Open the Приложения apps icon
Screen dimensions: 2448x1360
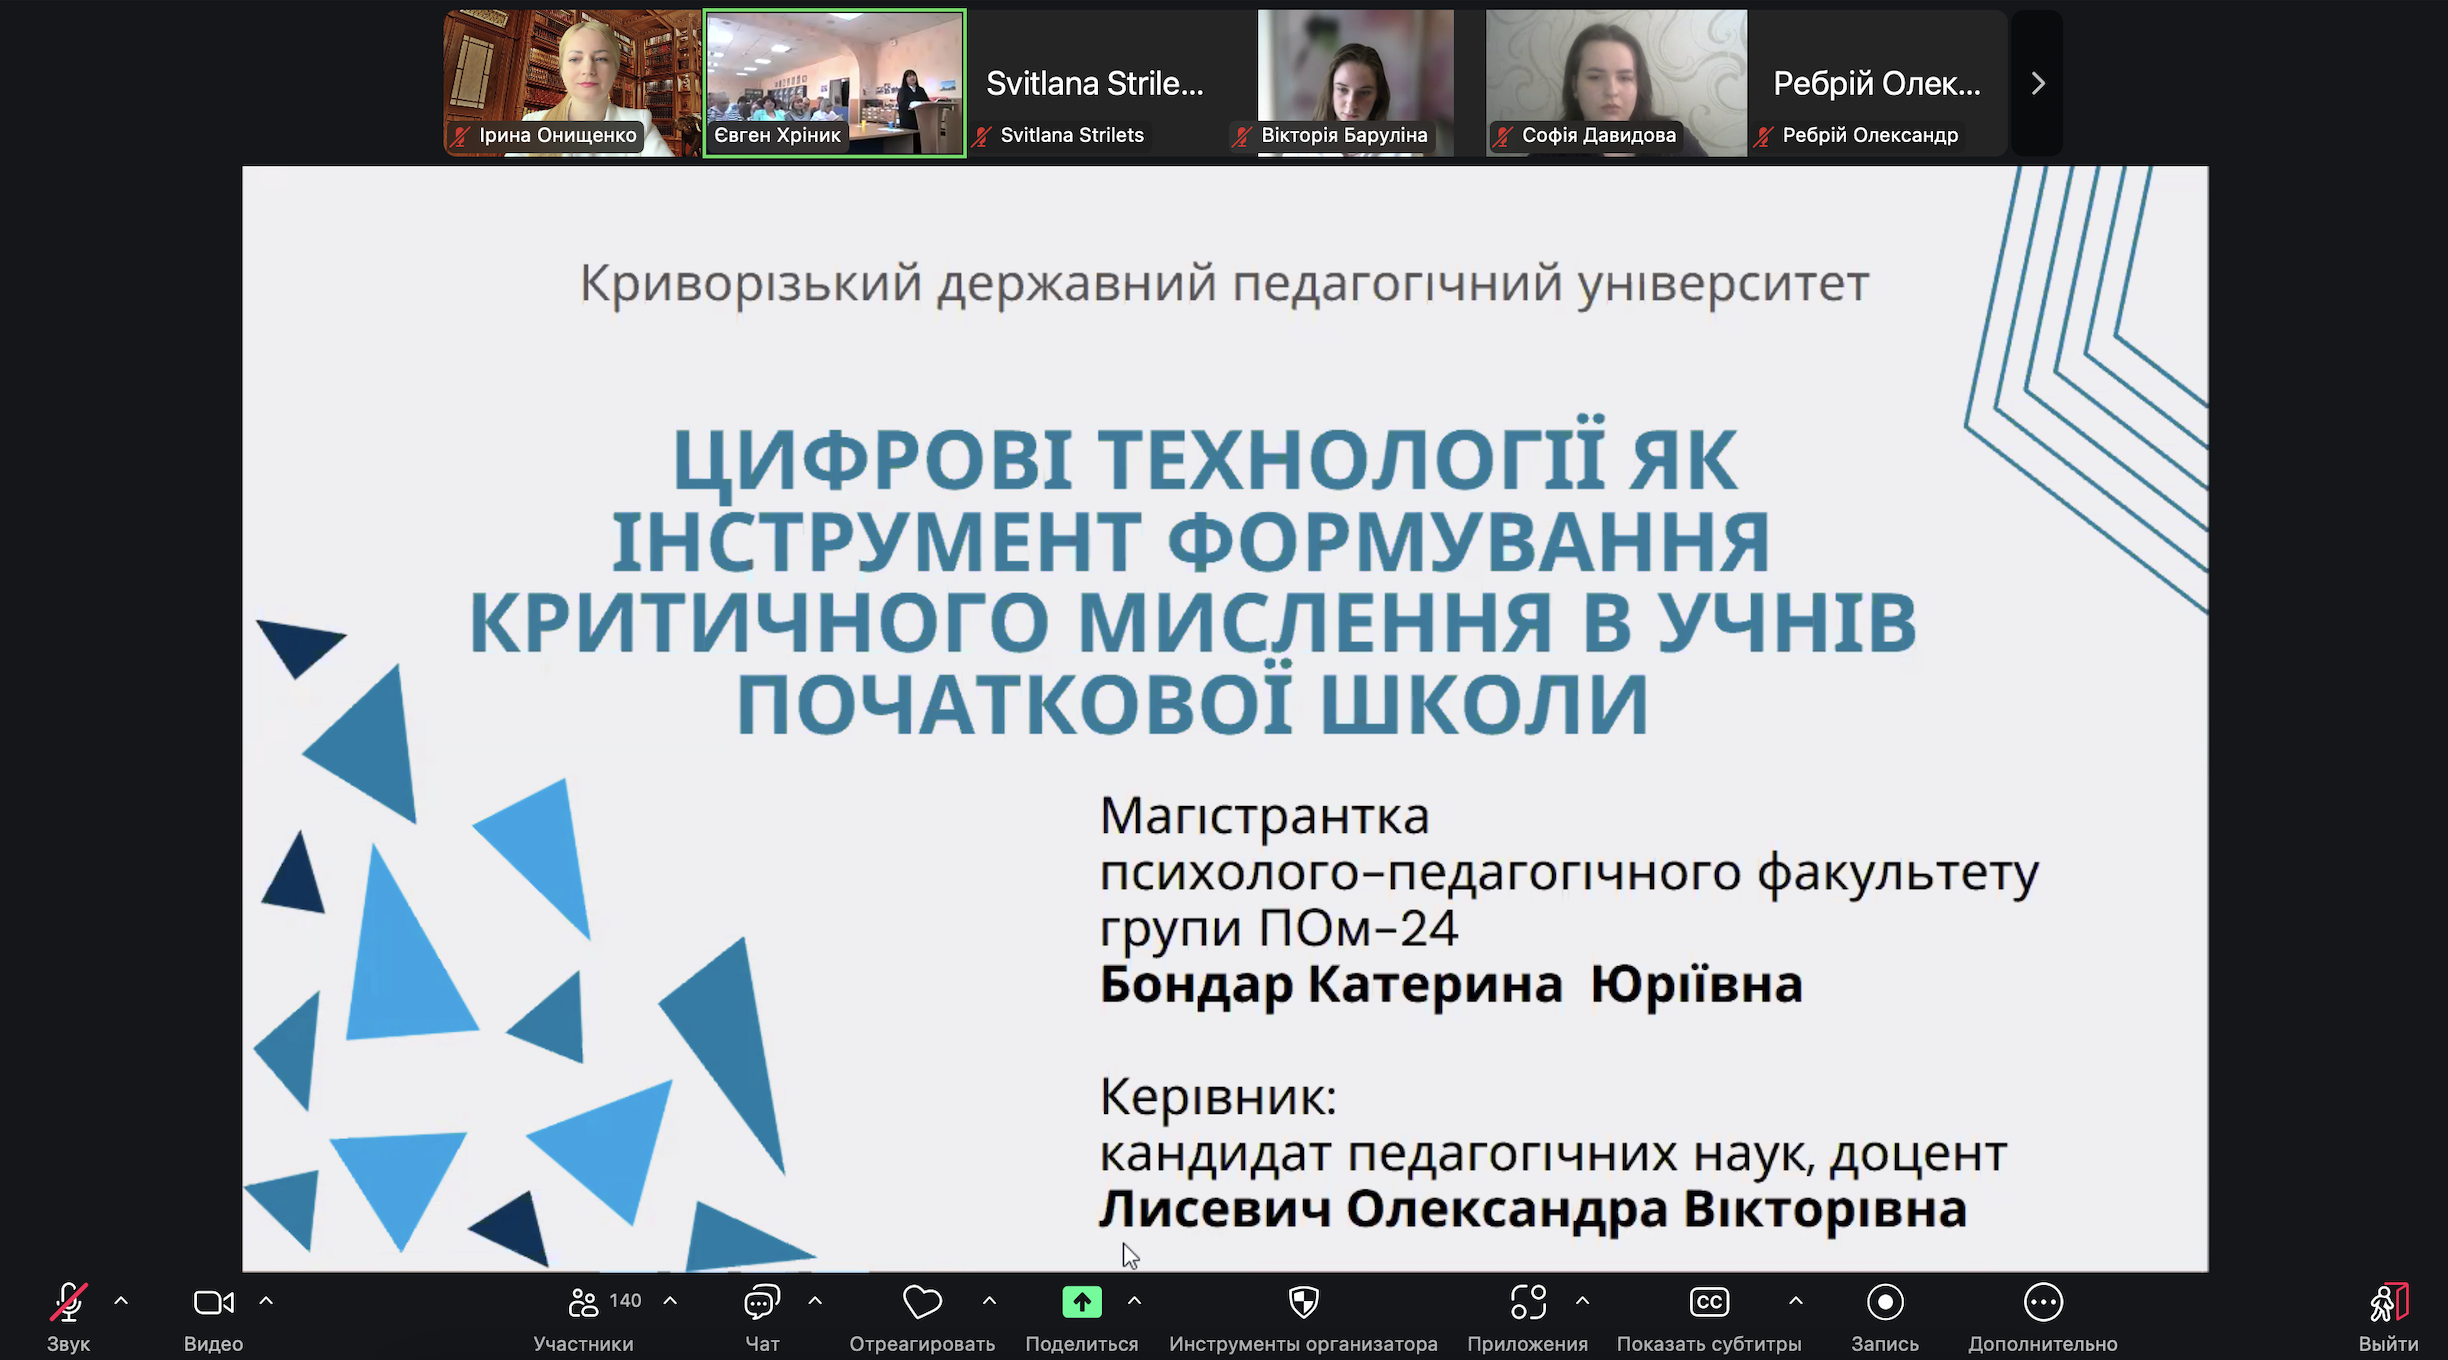pyautogui.click(x=1527, y=1302)
